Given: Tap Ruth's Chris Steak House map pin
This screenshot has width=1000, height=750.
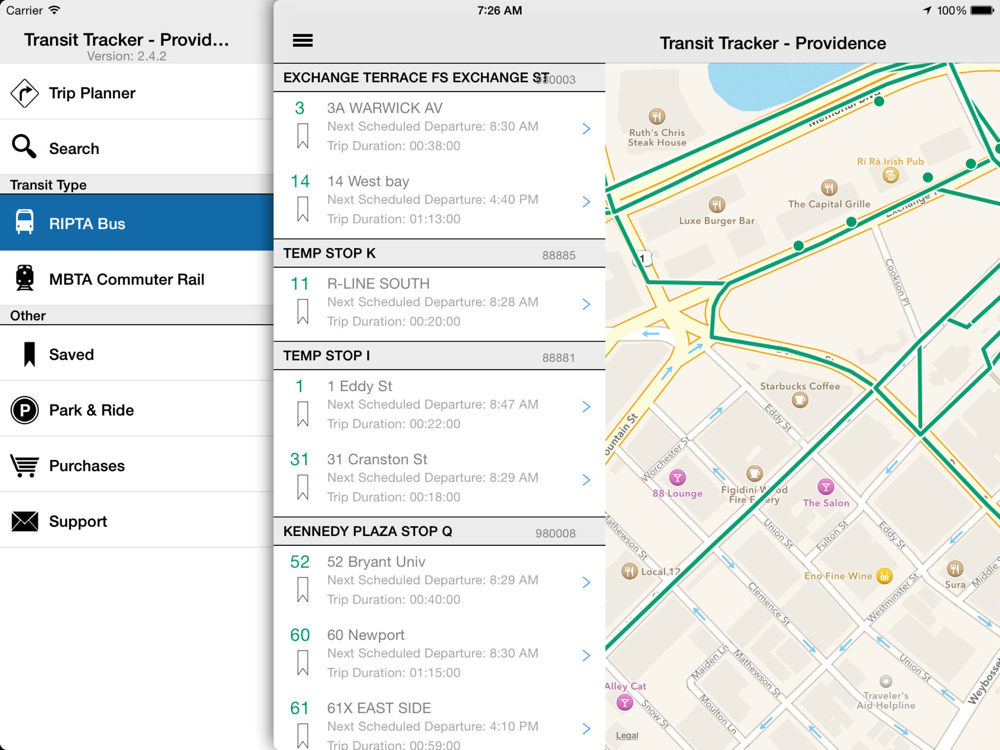Looking at the screenshot, I should (x=657, y=117).
